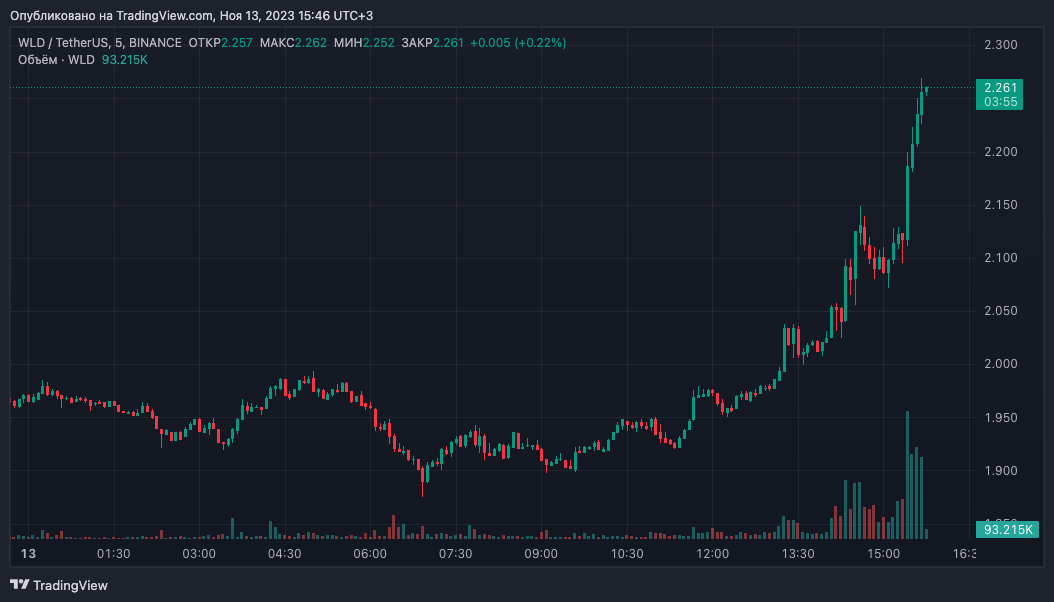Click the 06:00 time axis marker
1054x602 pixels.
pos(370,553)
